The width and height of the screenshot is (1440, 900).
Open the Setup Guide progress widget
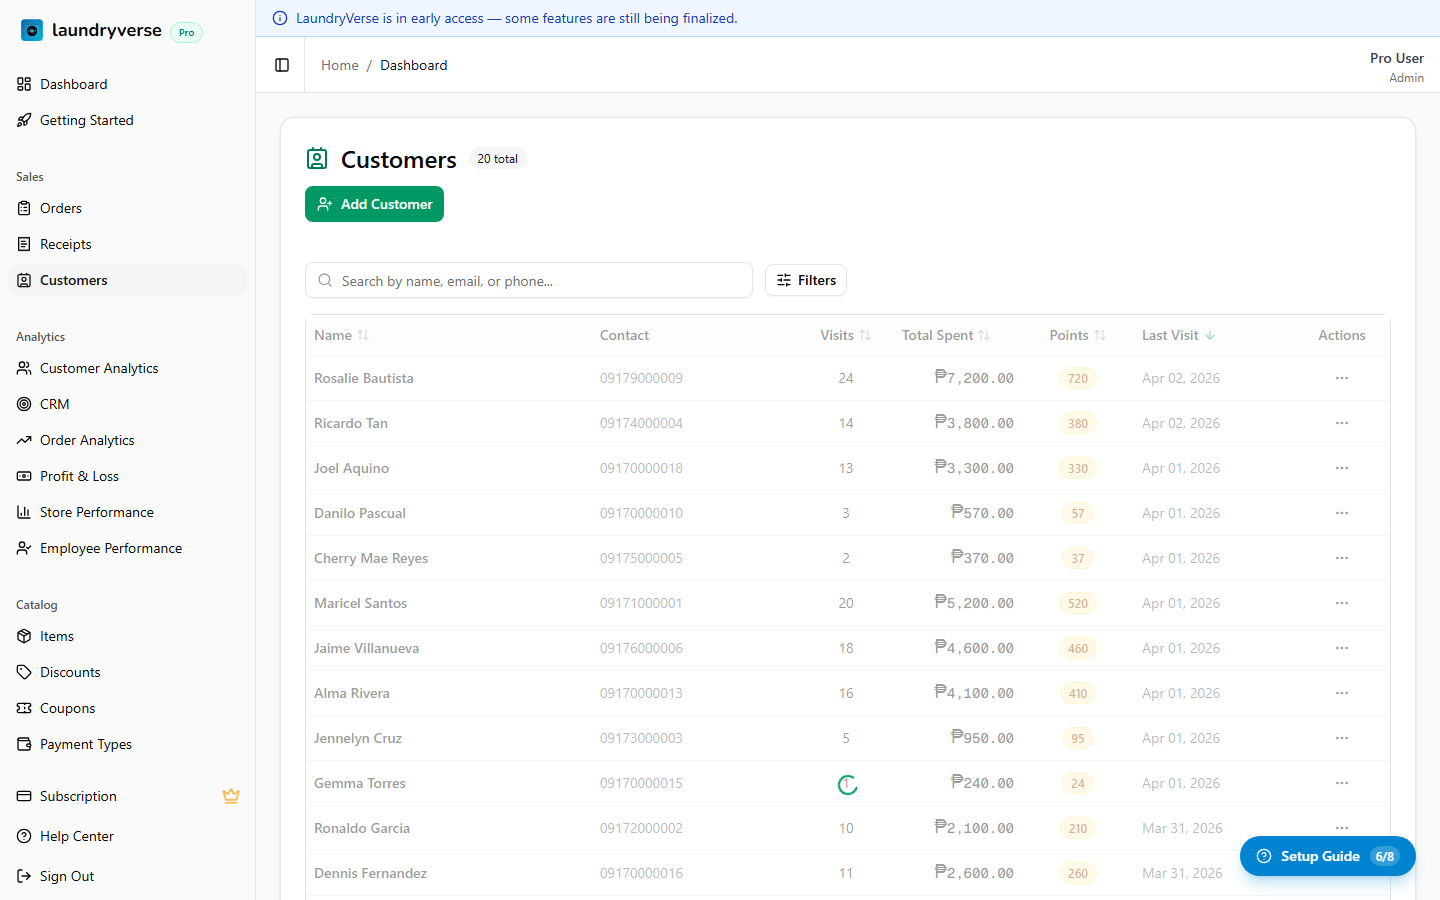tap(1327, 856)
